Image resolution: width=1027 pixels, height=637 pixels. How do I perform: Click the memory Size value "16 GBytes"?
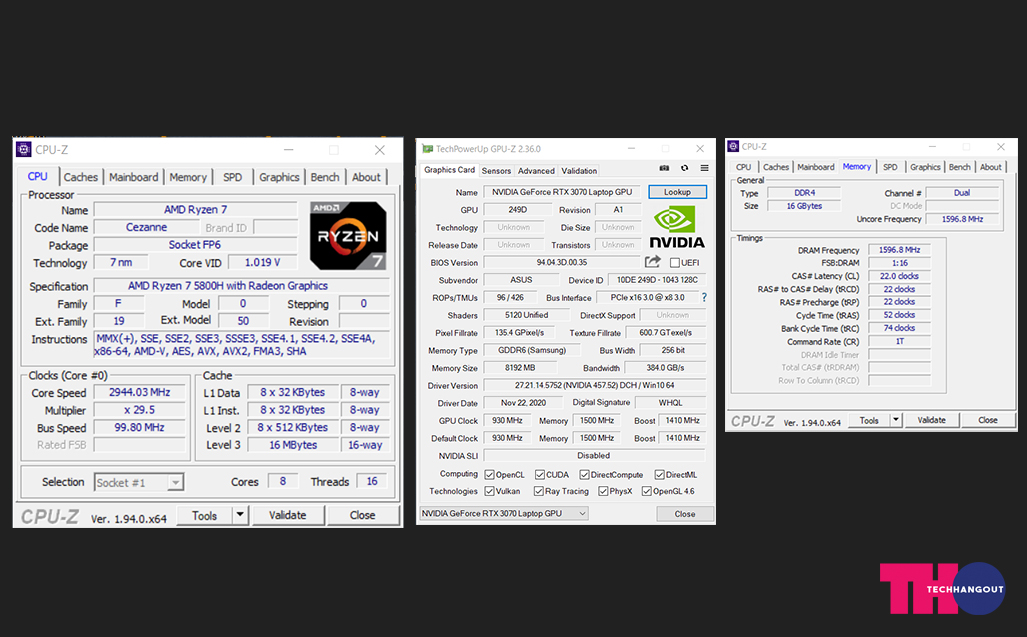click(x=804, y=206)
